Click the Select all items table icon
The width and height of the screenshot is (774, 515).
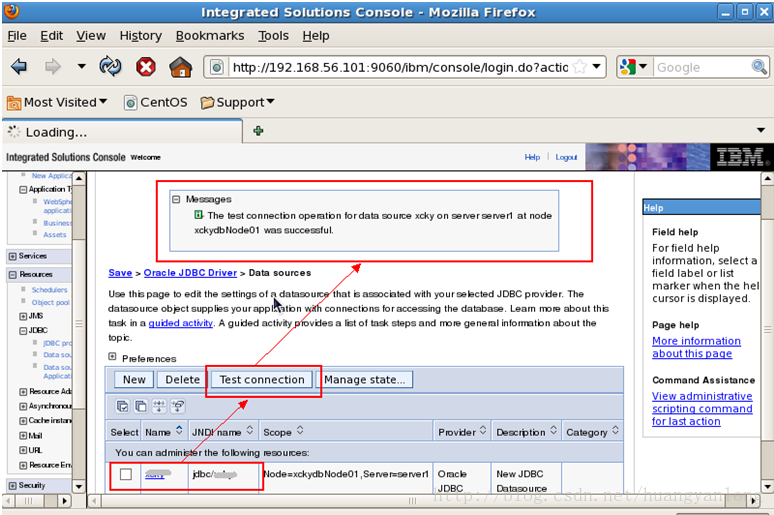click(122, 406)
